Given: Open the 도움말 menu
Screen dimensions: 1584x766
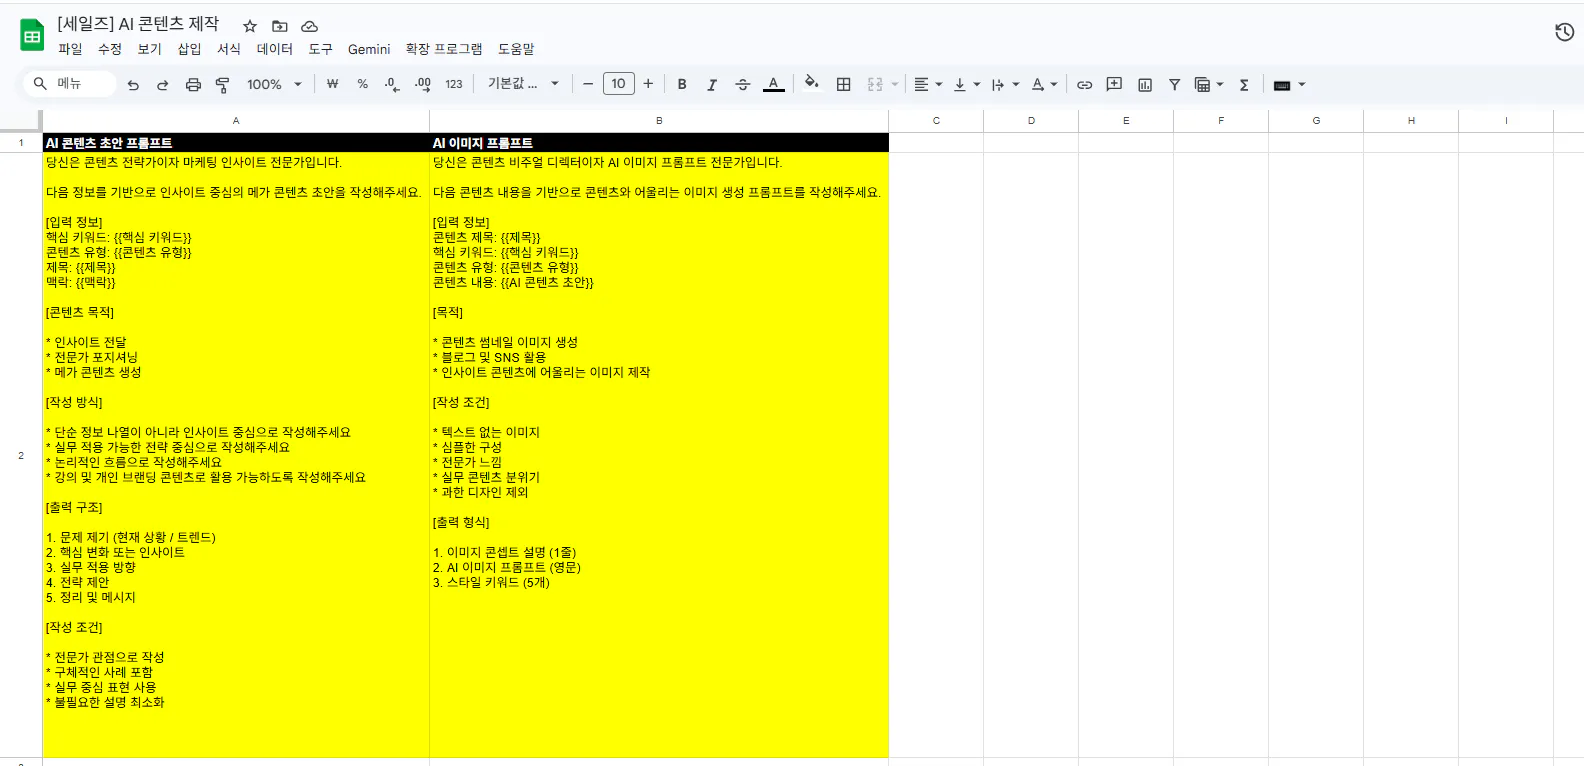Looking at the screenshot, I should coord(516,49).
